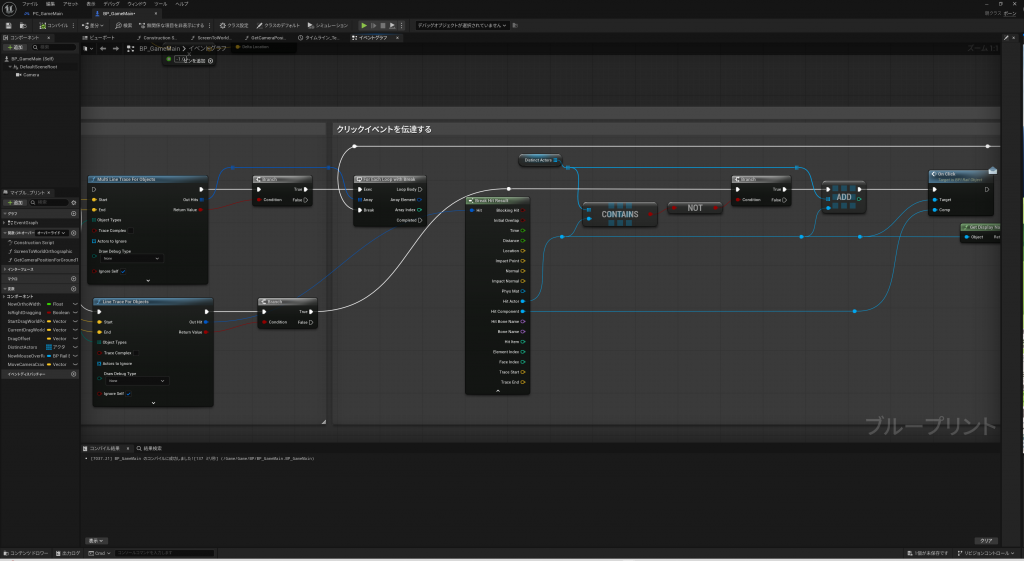Select ScreenToWorldOrthographic function
This screenshot has width=1024, height=561.
coord(42,251)
